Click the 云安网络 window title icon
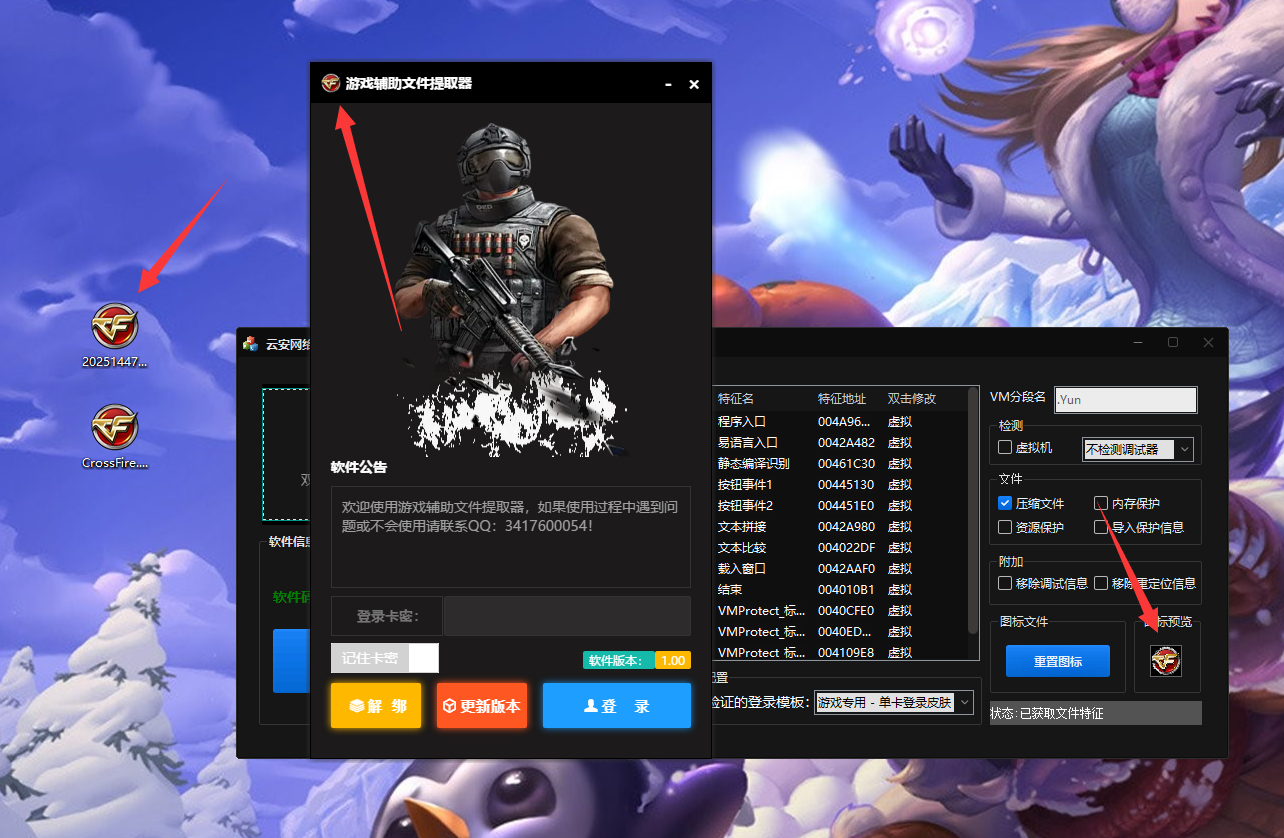The width and height of the screenshot is (1284, 838). point(250,343)
